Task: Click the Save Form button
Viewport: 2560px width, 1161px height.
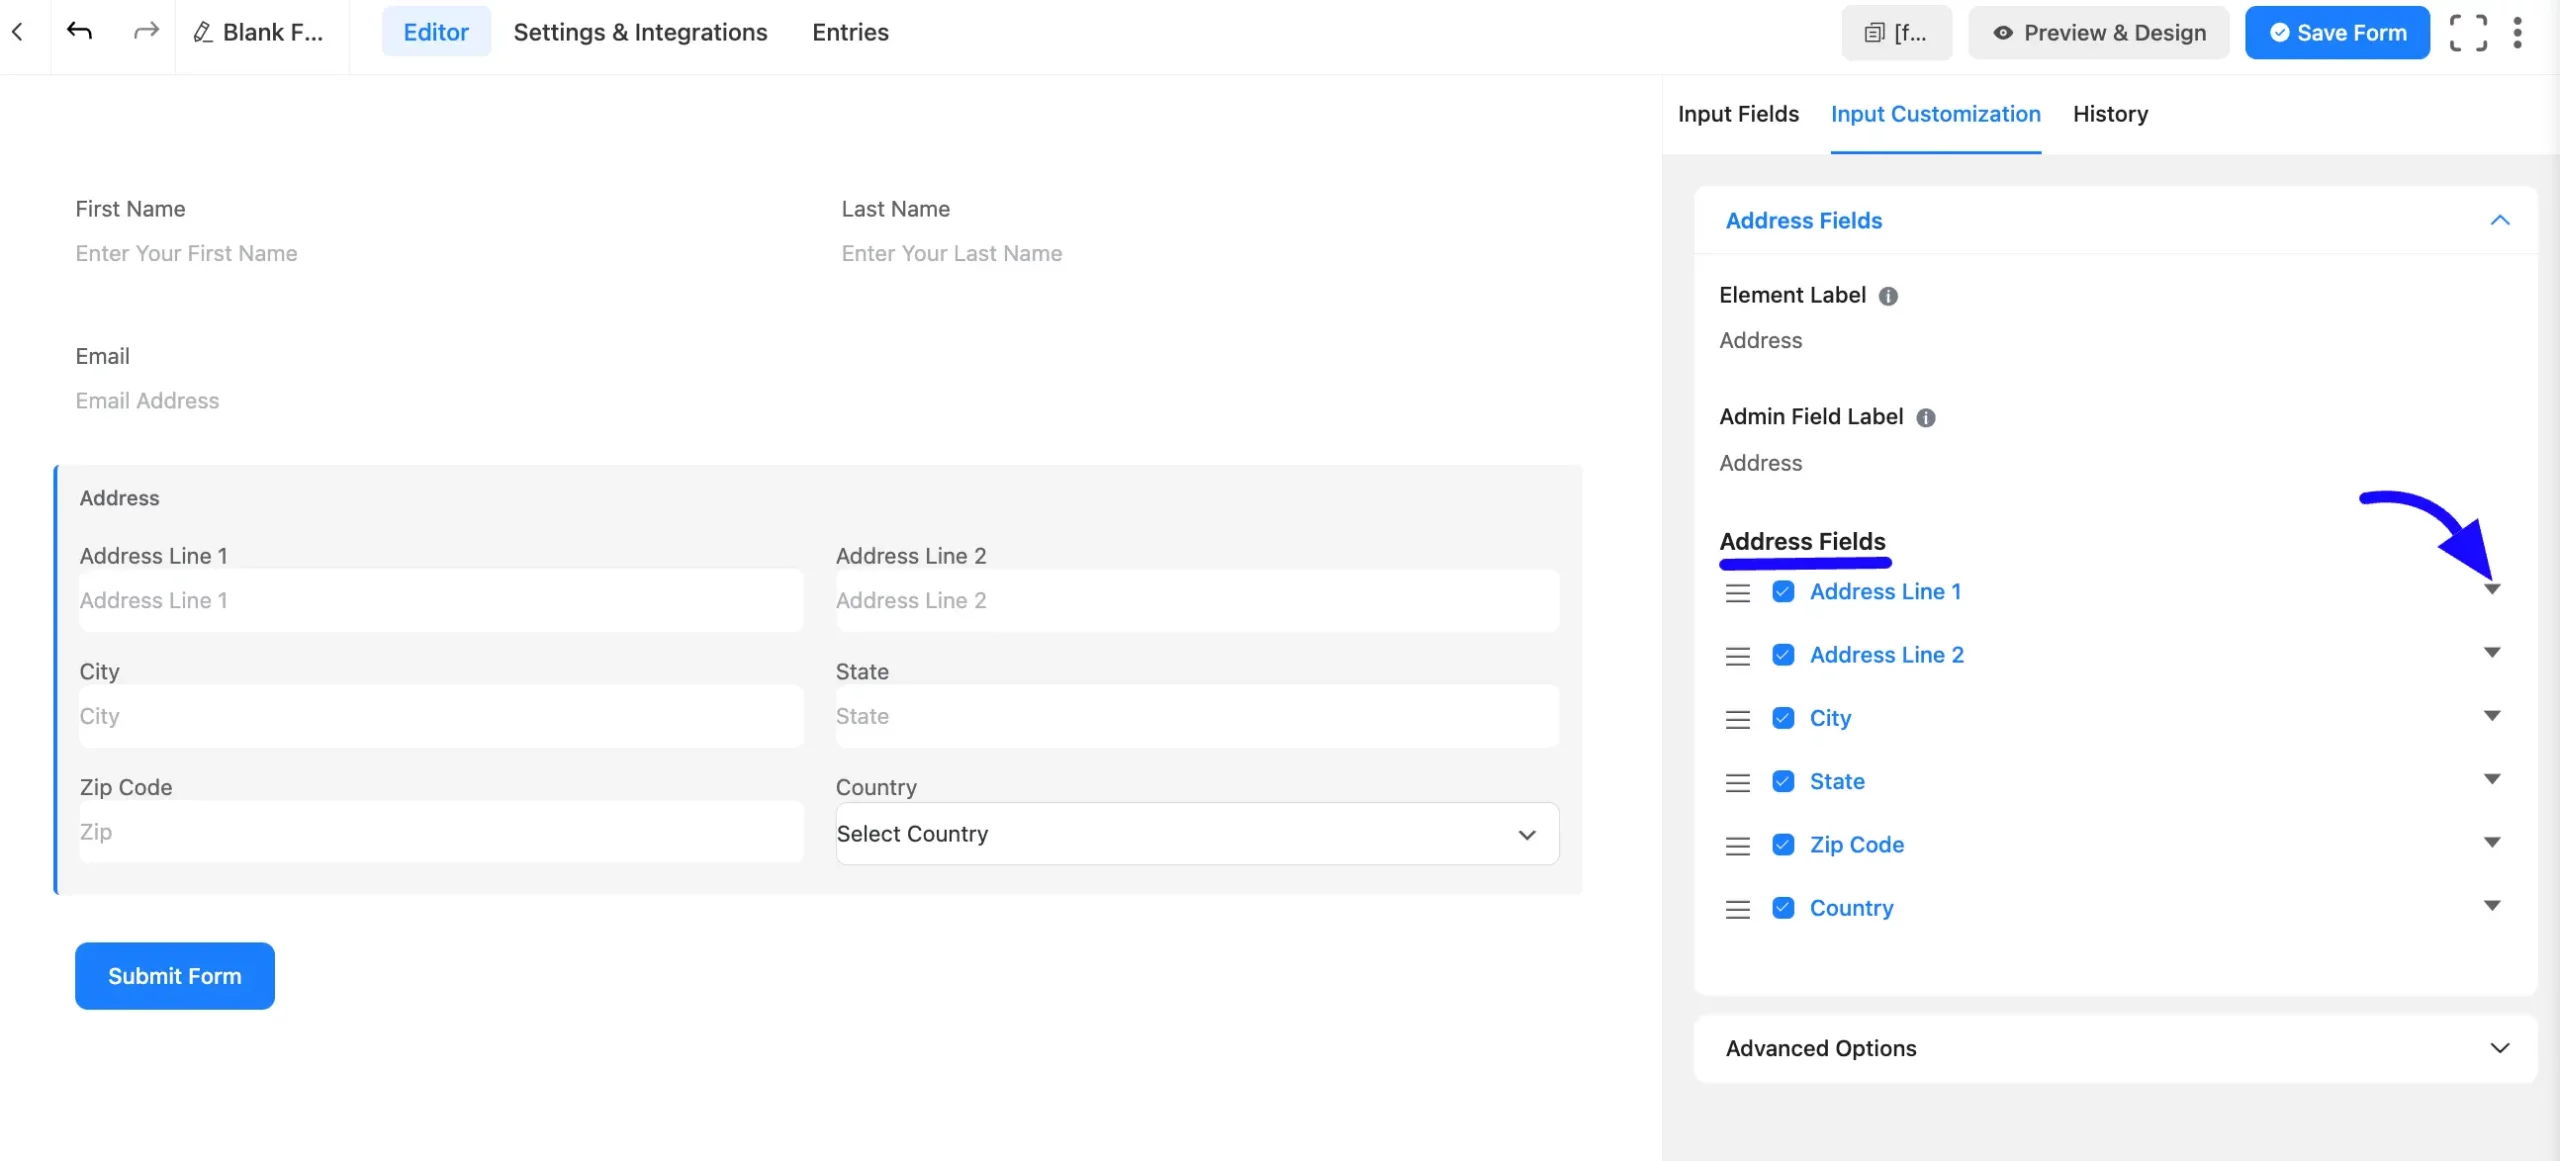Action: pyautogui.click(x=2337, y=32)
